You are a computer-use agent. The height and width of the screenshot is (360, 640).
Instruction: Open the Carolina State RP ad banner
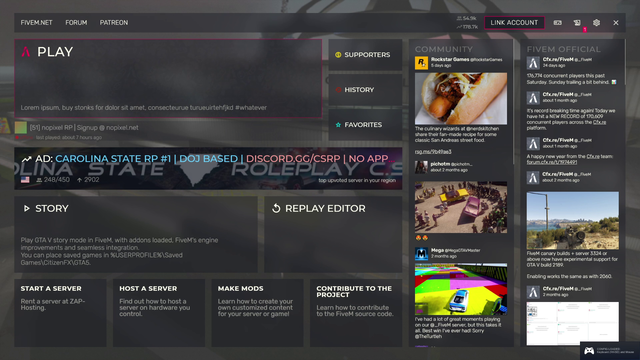coord(208,169)
